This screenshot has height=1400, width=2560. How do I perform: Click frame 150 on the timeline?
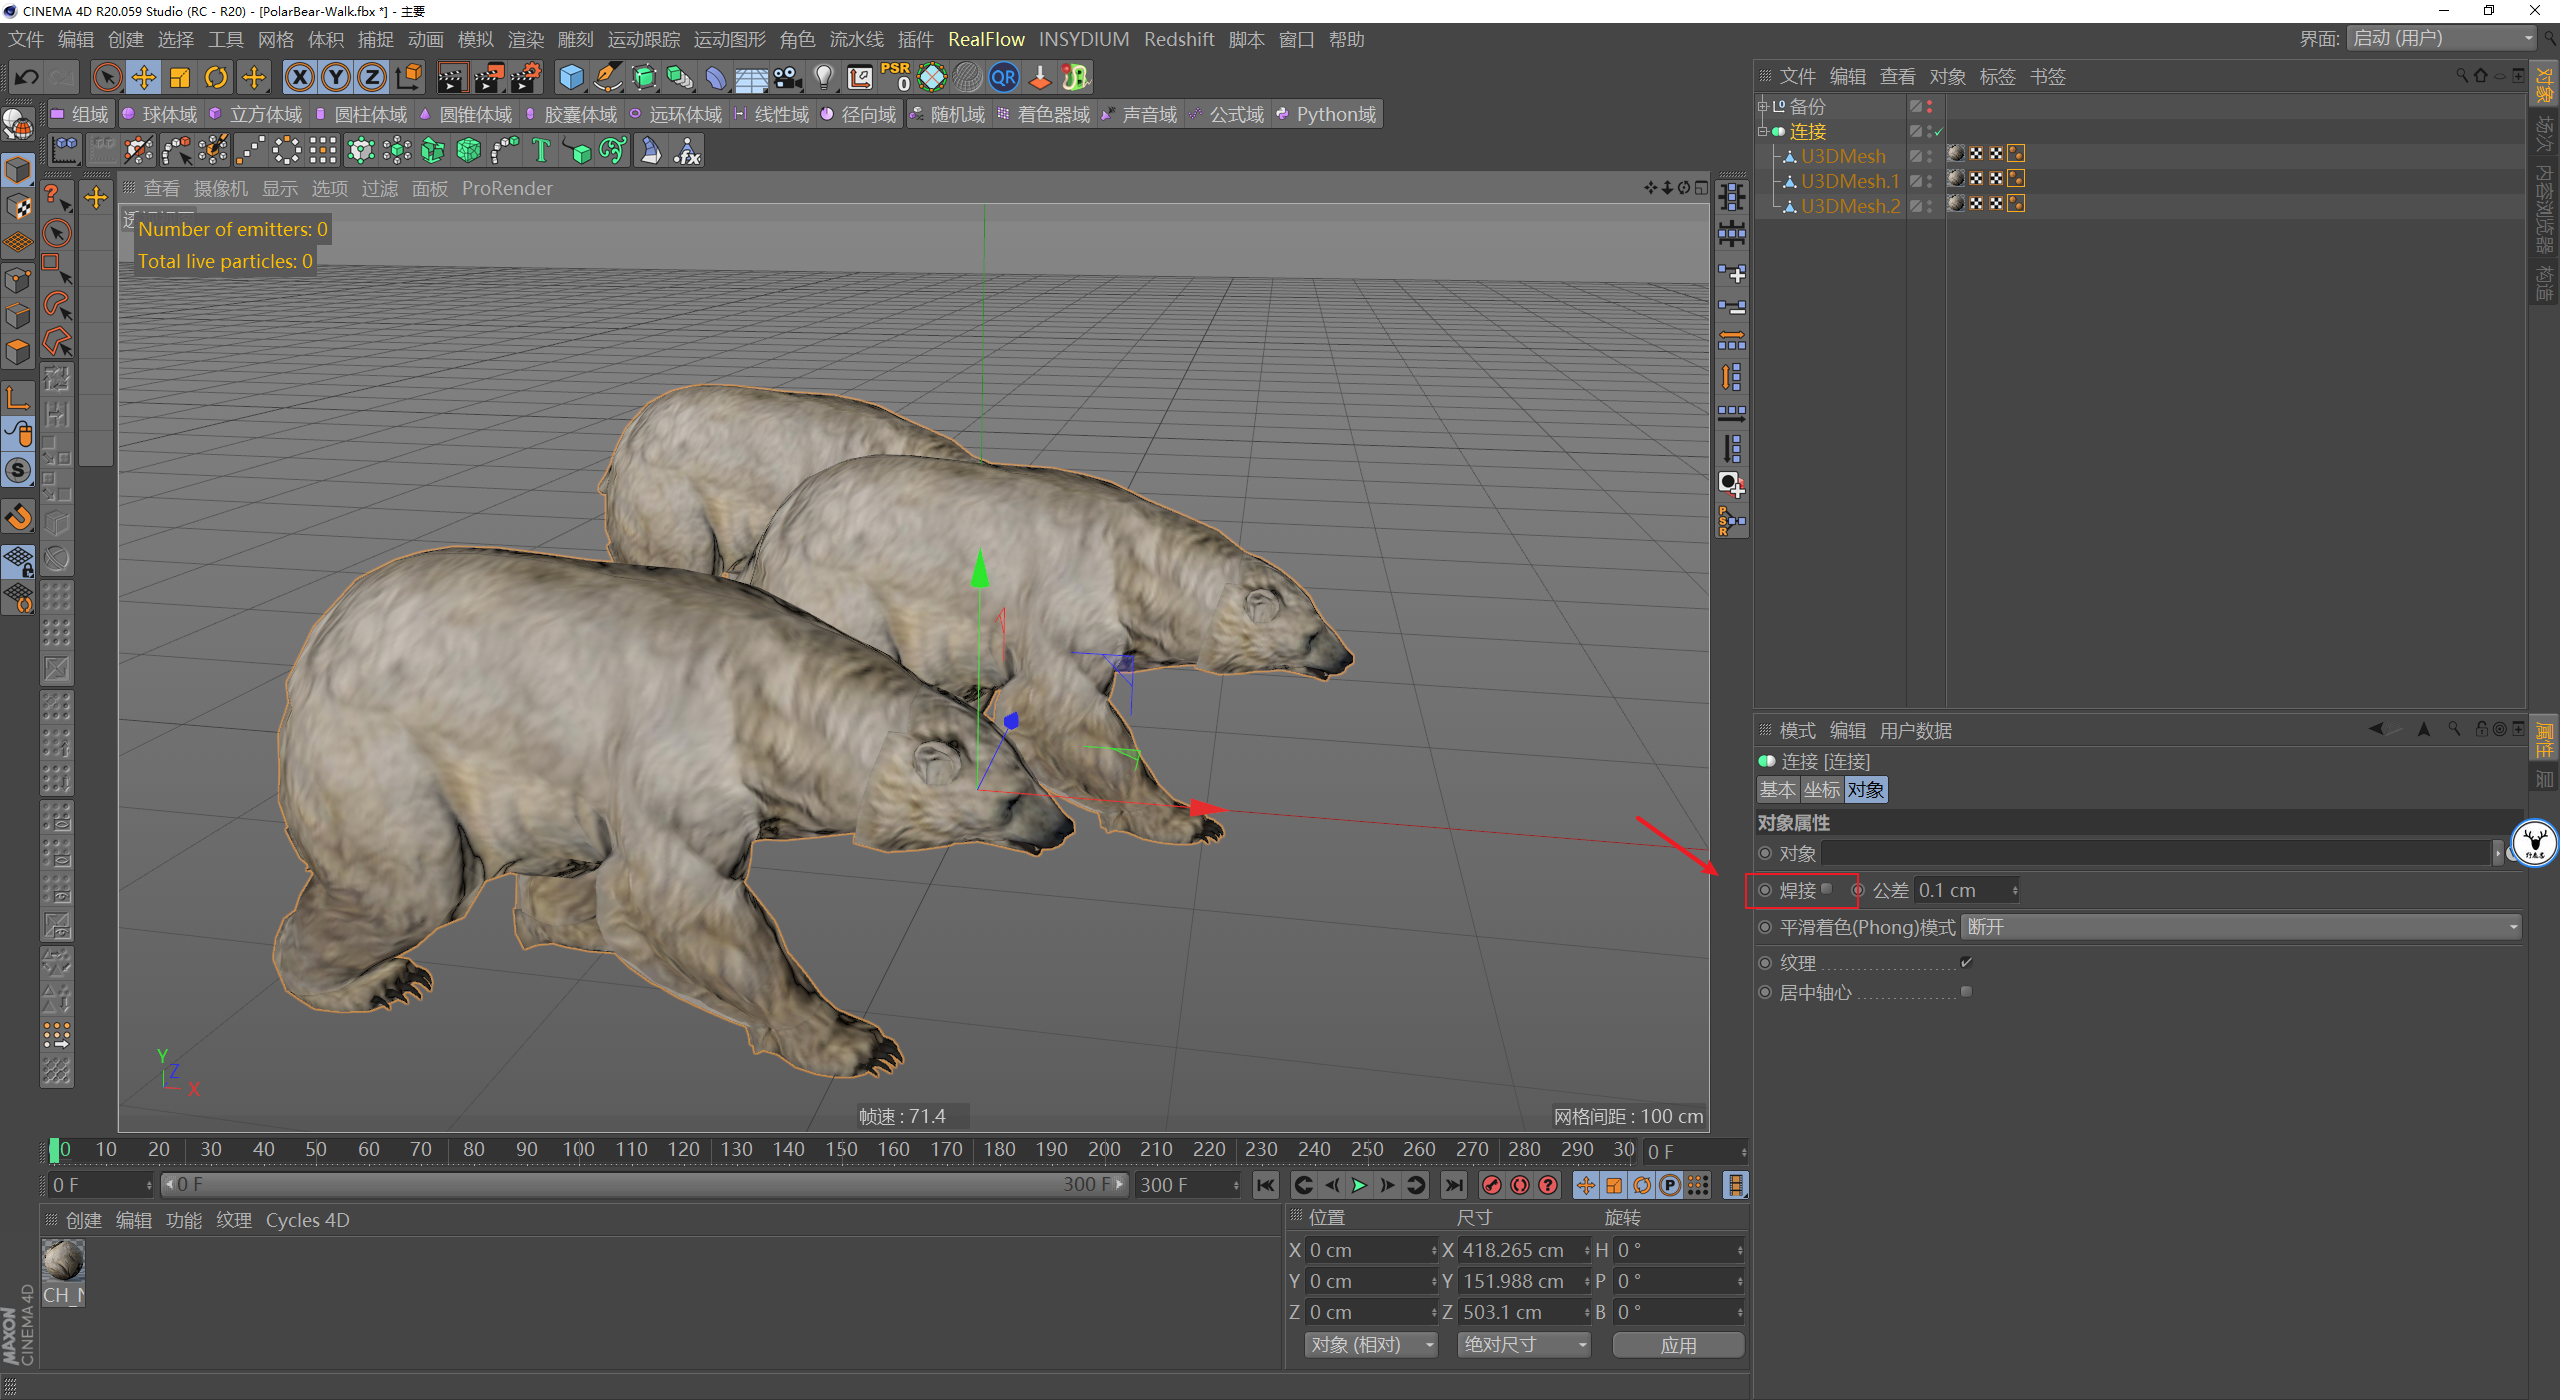tap(841, 1150)
